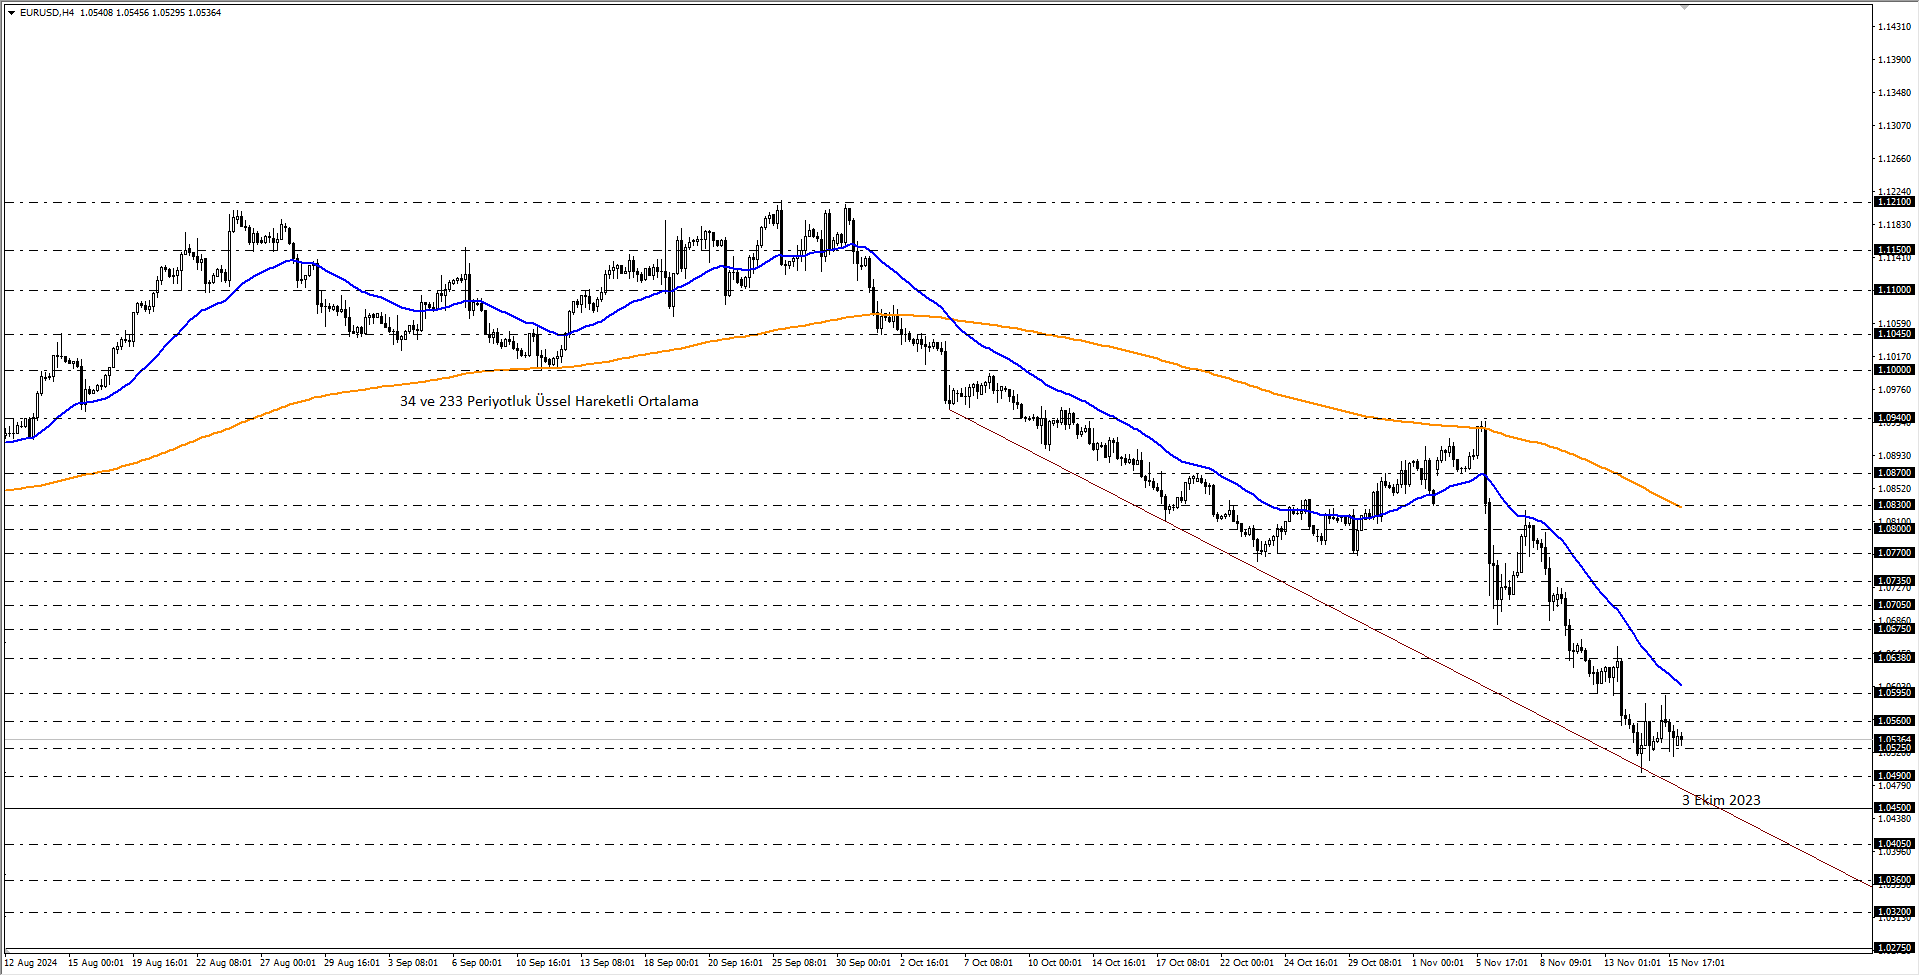Image resolution: width=1920 pixels, height=976 pixels.
Task: Click the 1.13070 price scale value
Action: coord(1894,126)
